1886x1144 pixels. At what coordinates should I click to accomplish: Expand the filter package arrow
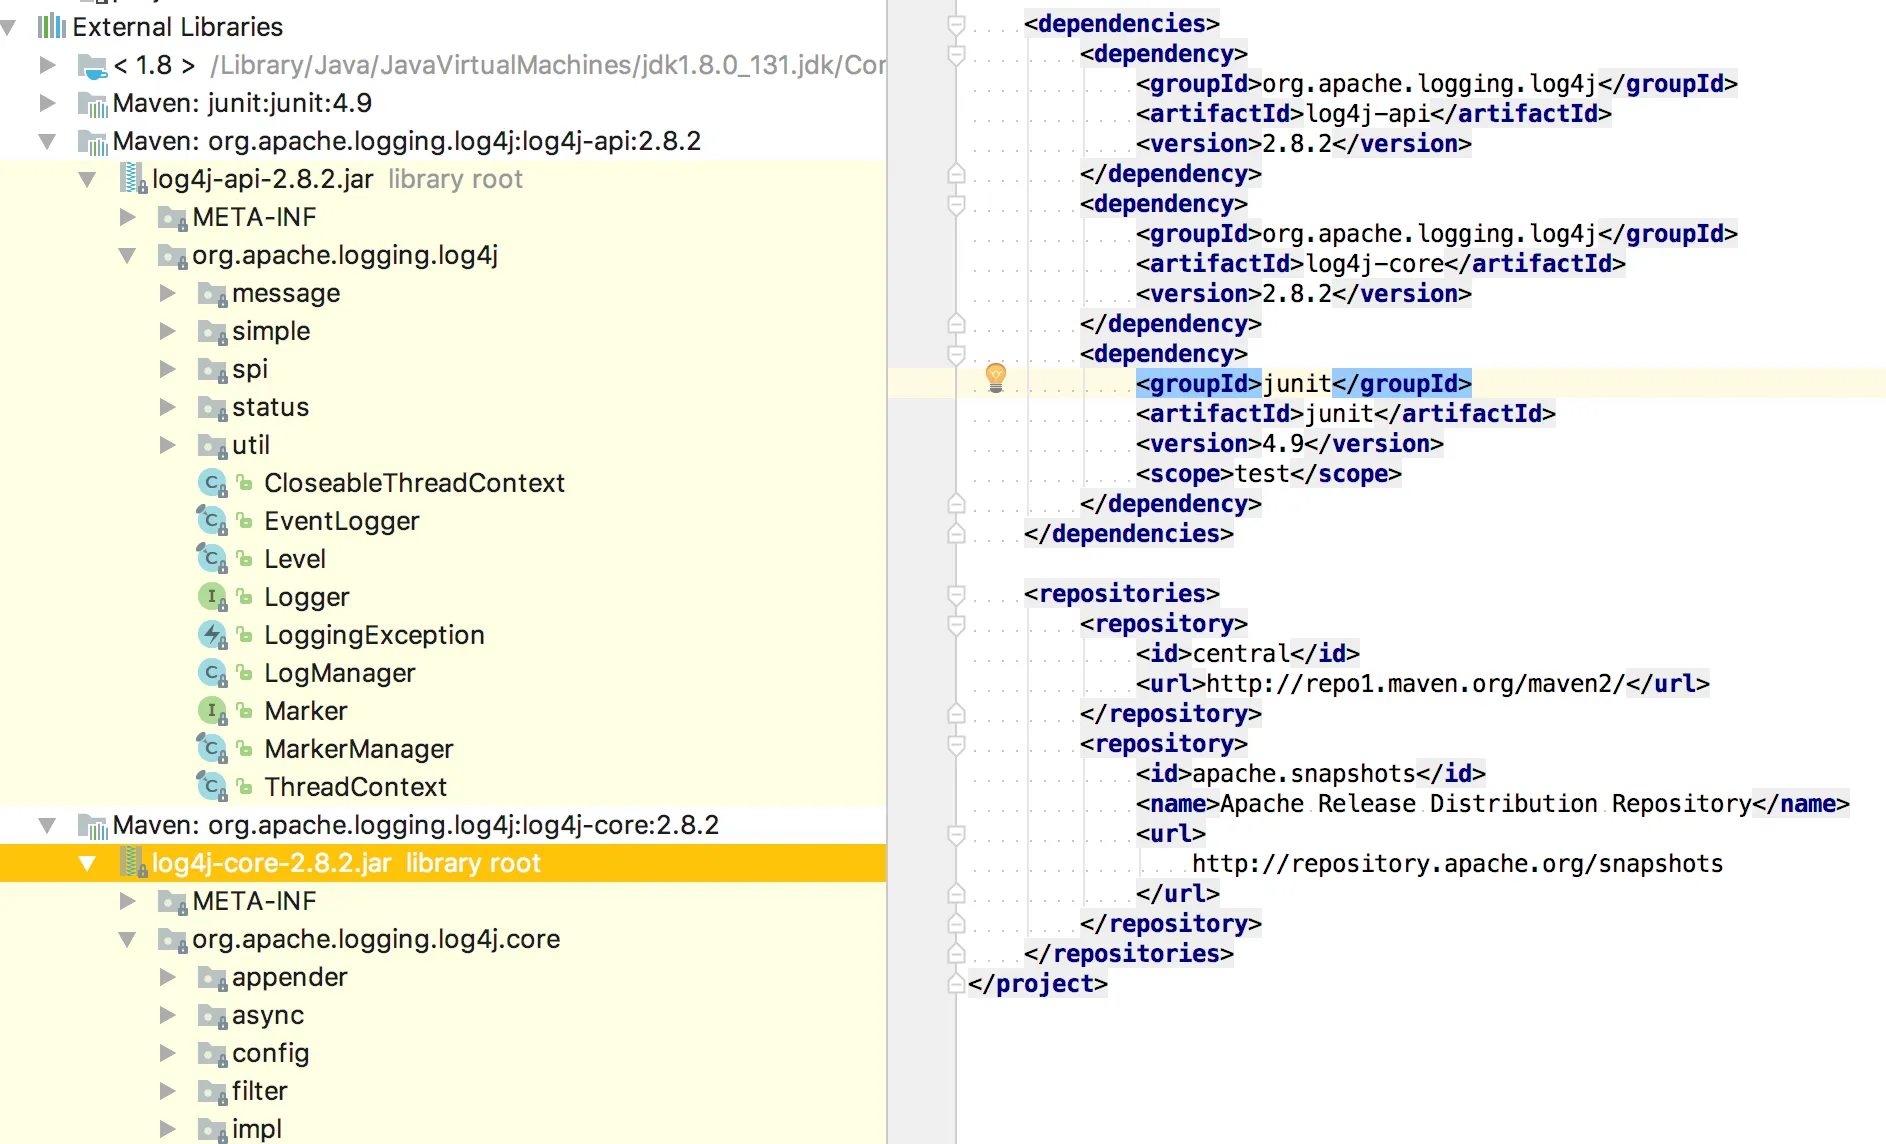(167, 1091)
